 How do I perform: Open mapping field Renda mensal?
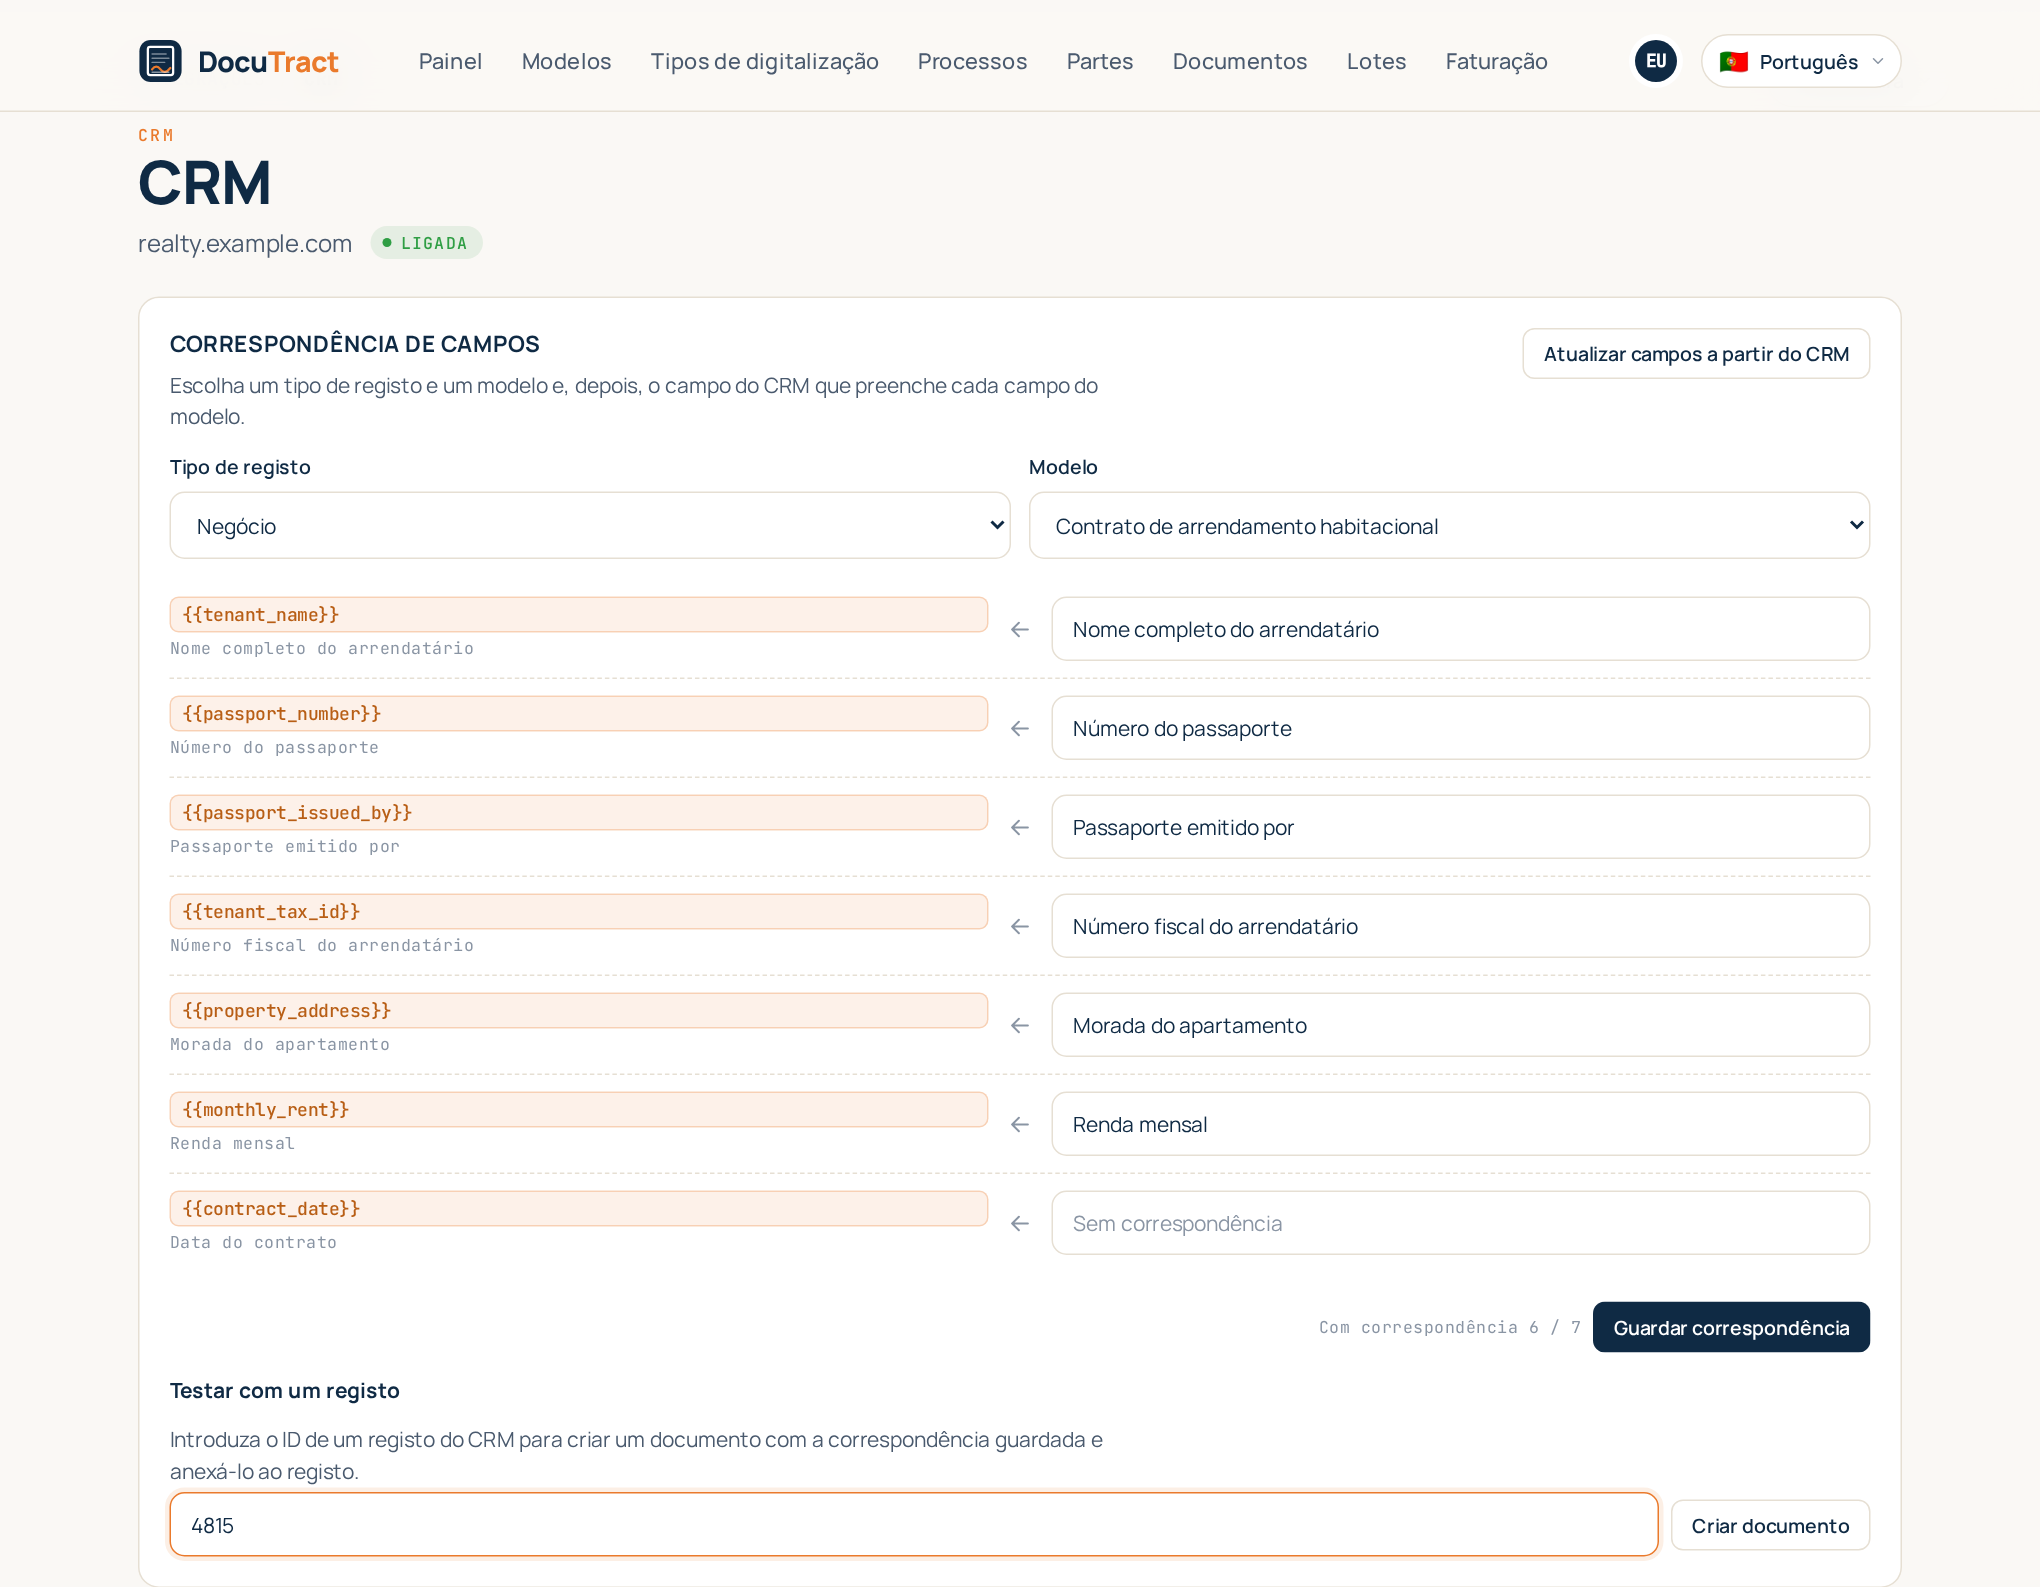pyautogui.click(x=1460, y=1124)
